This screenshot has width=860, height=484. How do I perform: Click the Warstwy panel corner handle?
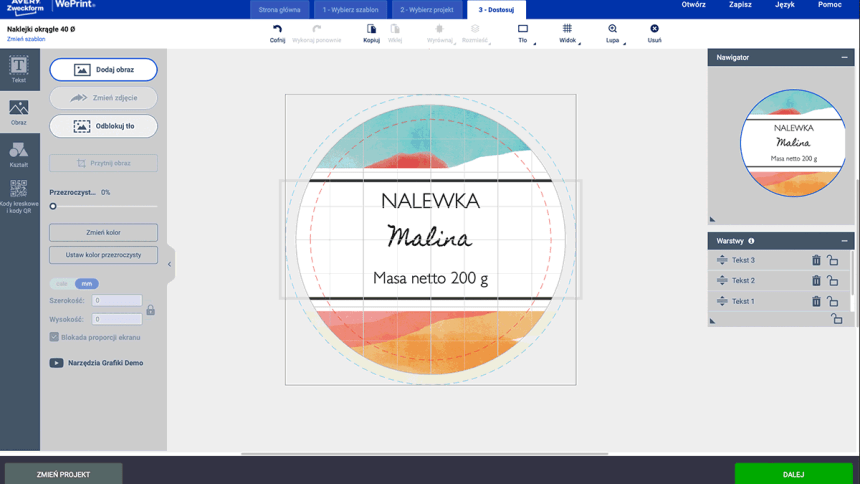point(712,321)
